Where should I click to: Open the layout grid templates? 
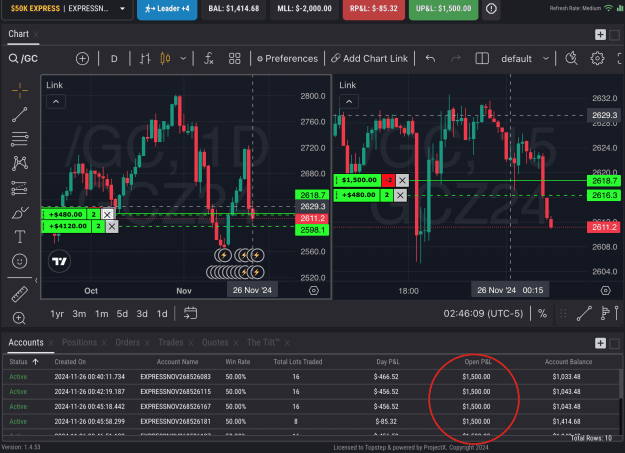click(x=234, y=59)
